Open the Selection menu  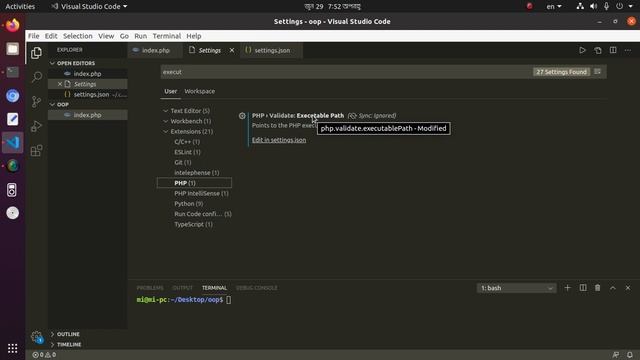[78, 36]
